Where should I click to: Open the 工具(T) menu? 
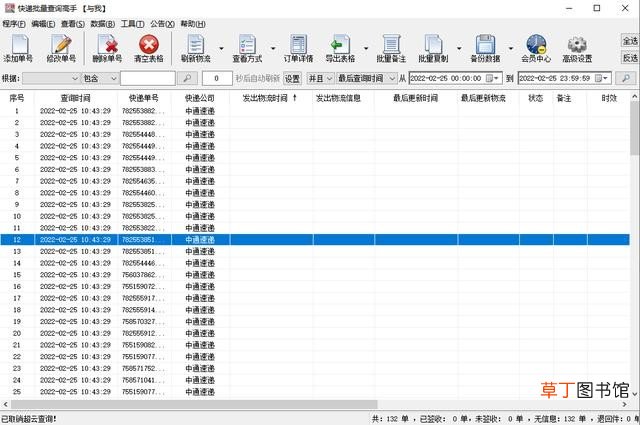tap(132, 24)
